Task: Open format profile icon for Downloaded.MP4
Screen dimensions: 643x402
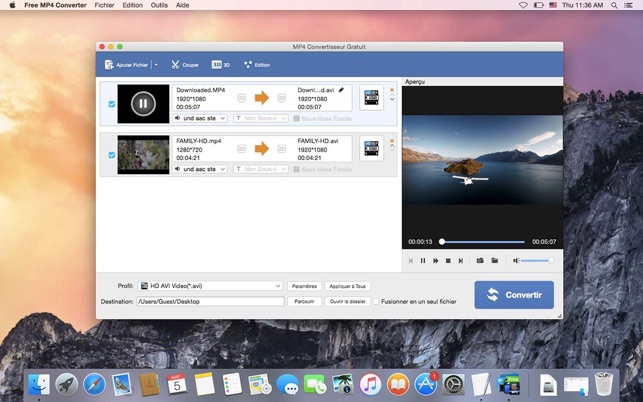Action: pyautogui.click(x=372, y=98)
